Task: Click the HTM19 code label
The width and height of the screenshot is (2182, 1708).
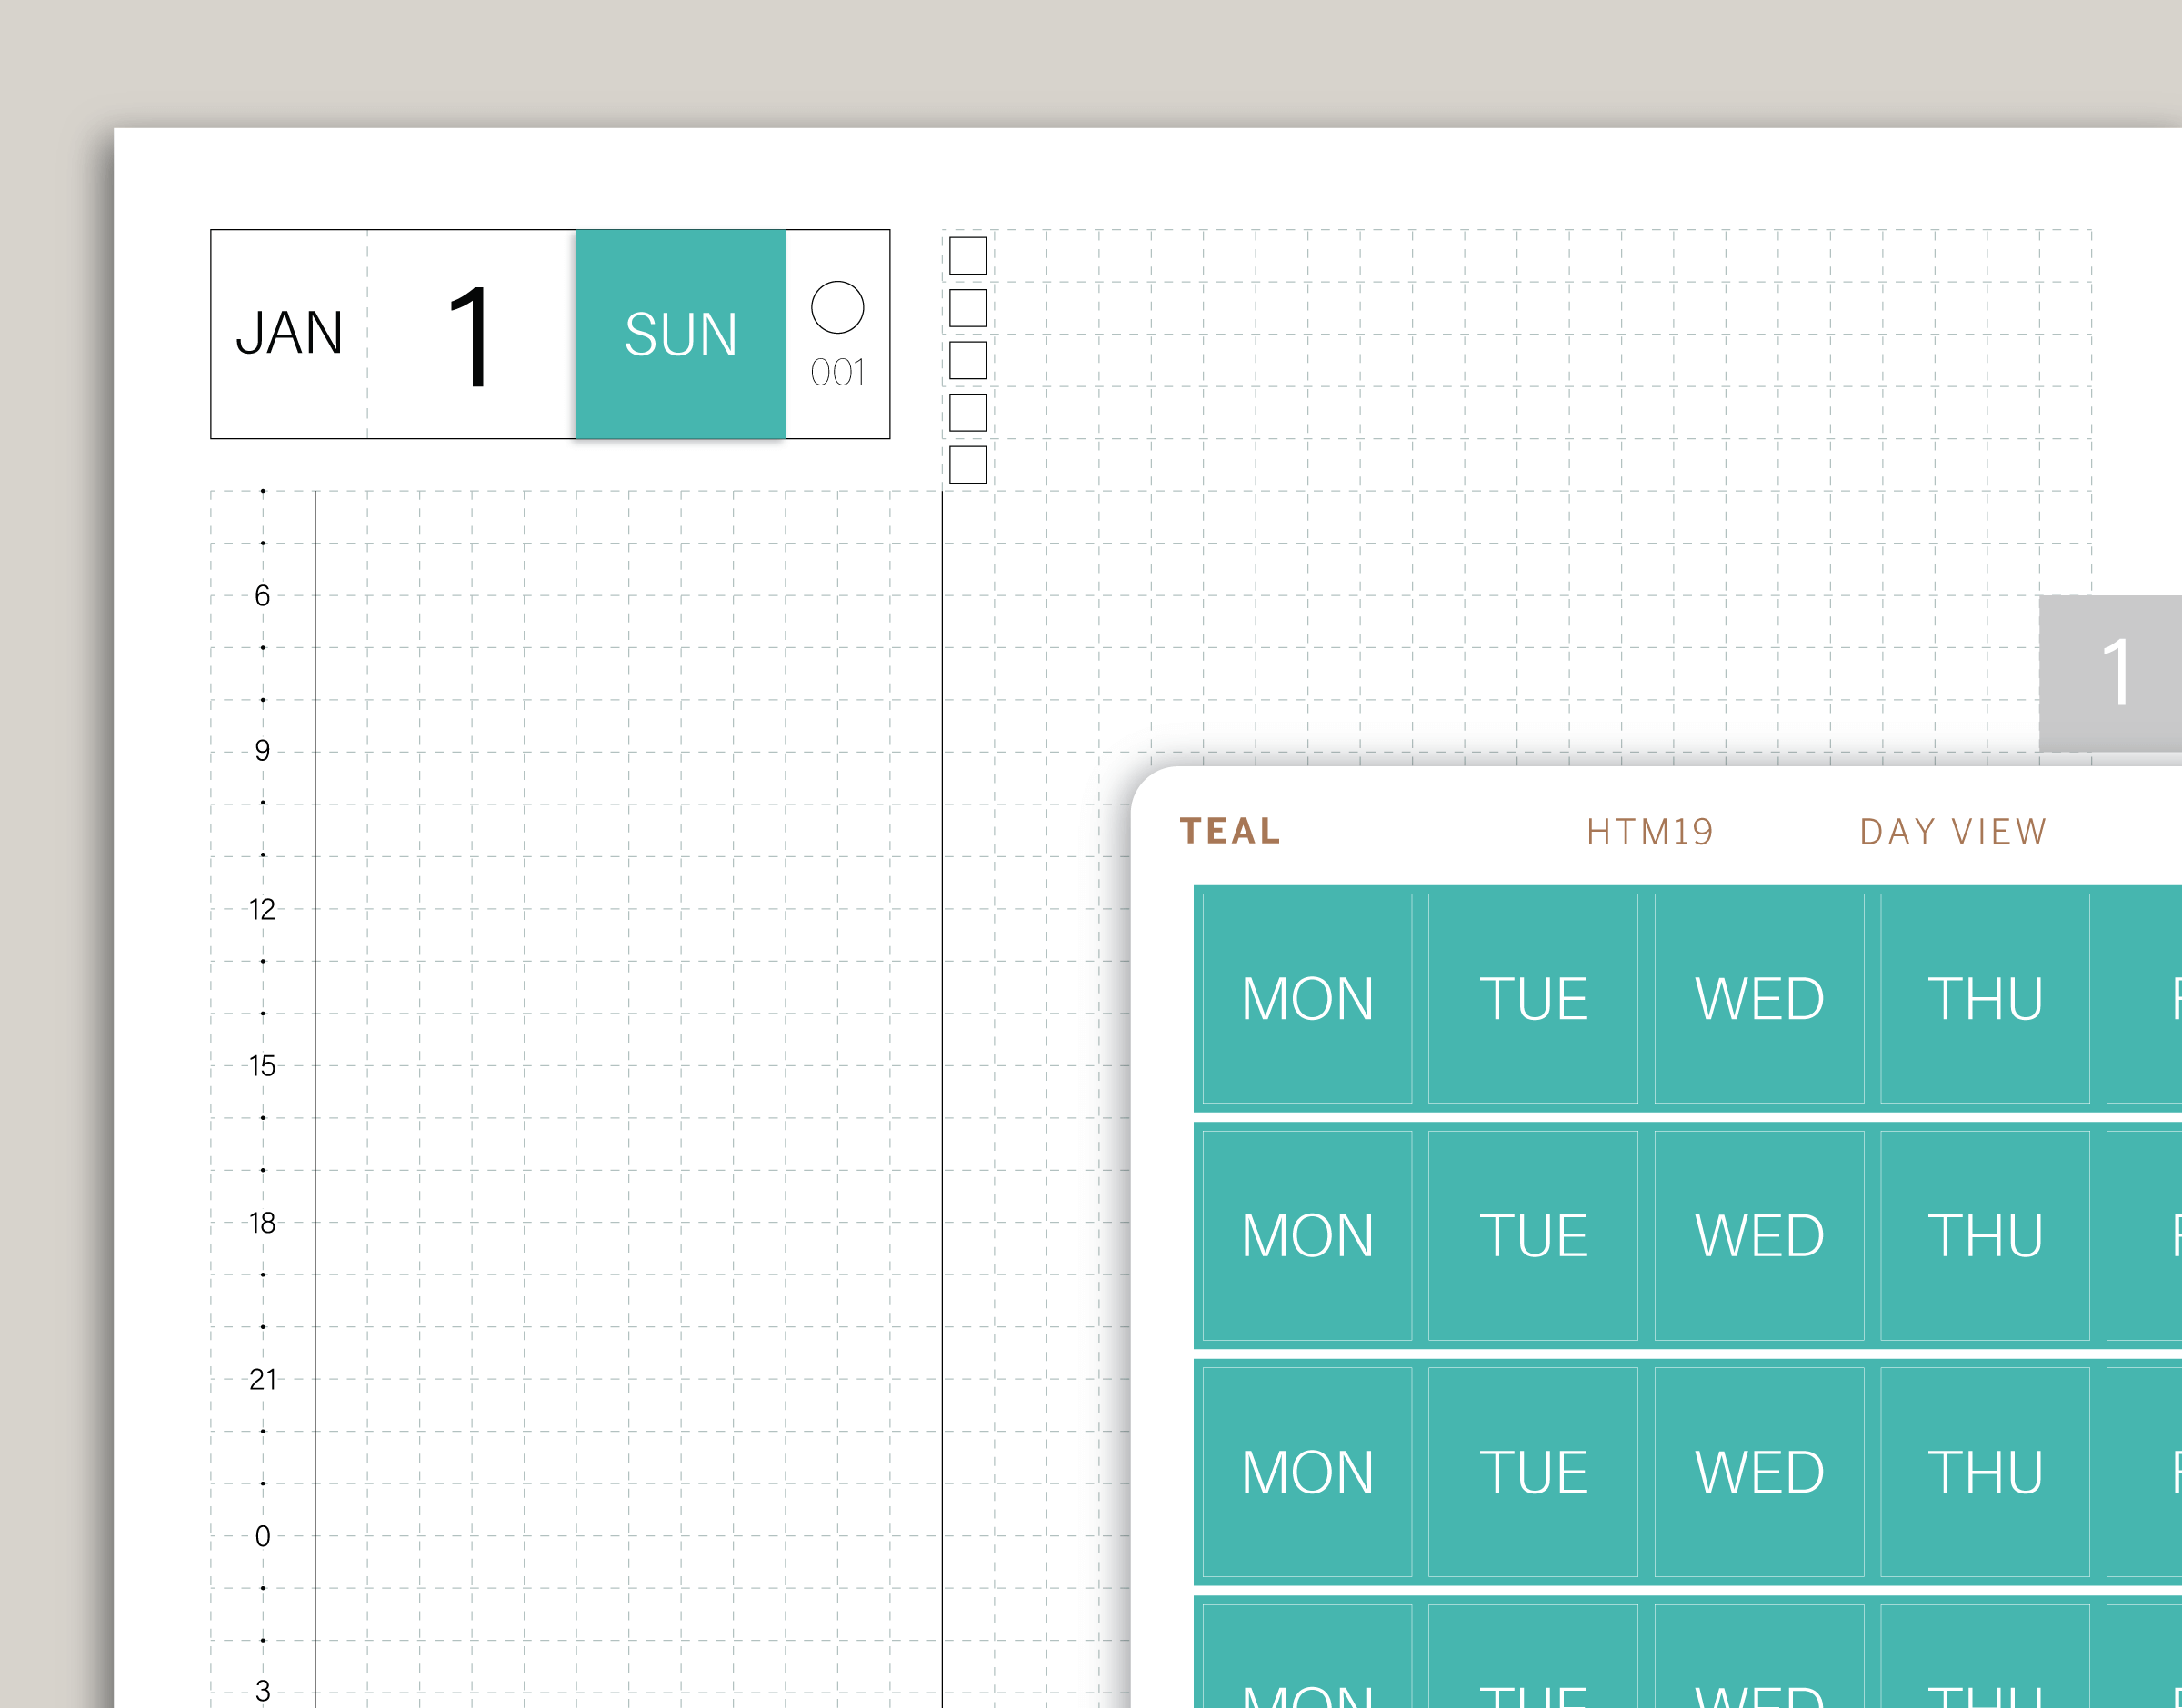Action: tap(1650, 832)
